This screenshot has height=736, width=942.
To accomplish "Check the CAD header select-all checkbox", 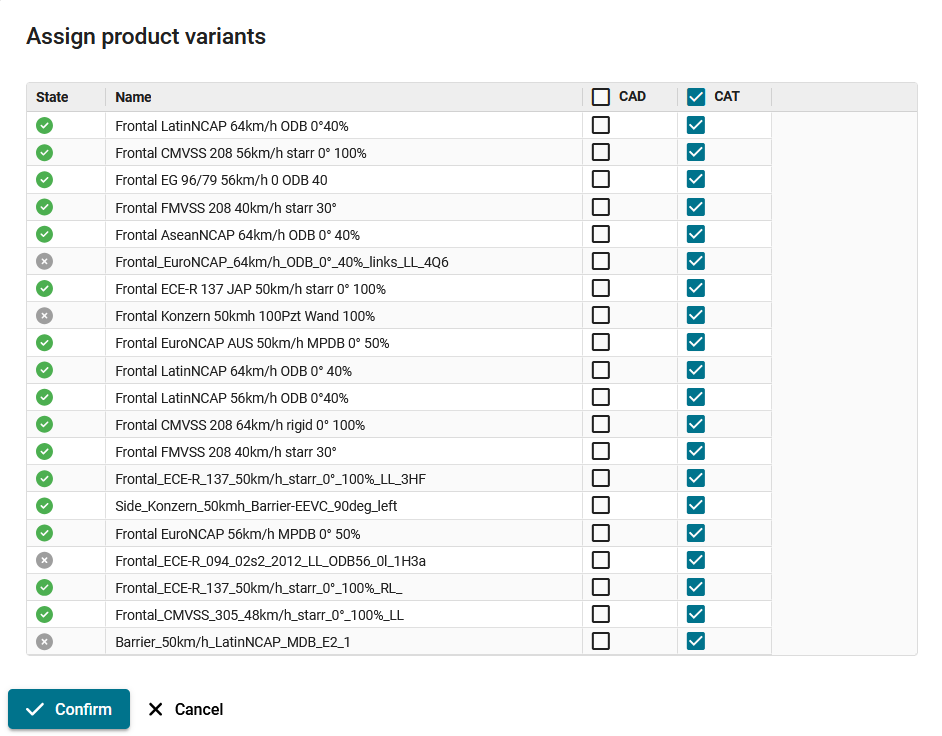I will click(601, 97).
